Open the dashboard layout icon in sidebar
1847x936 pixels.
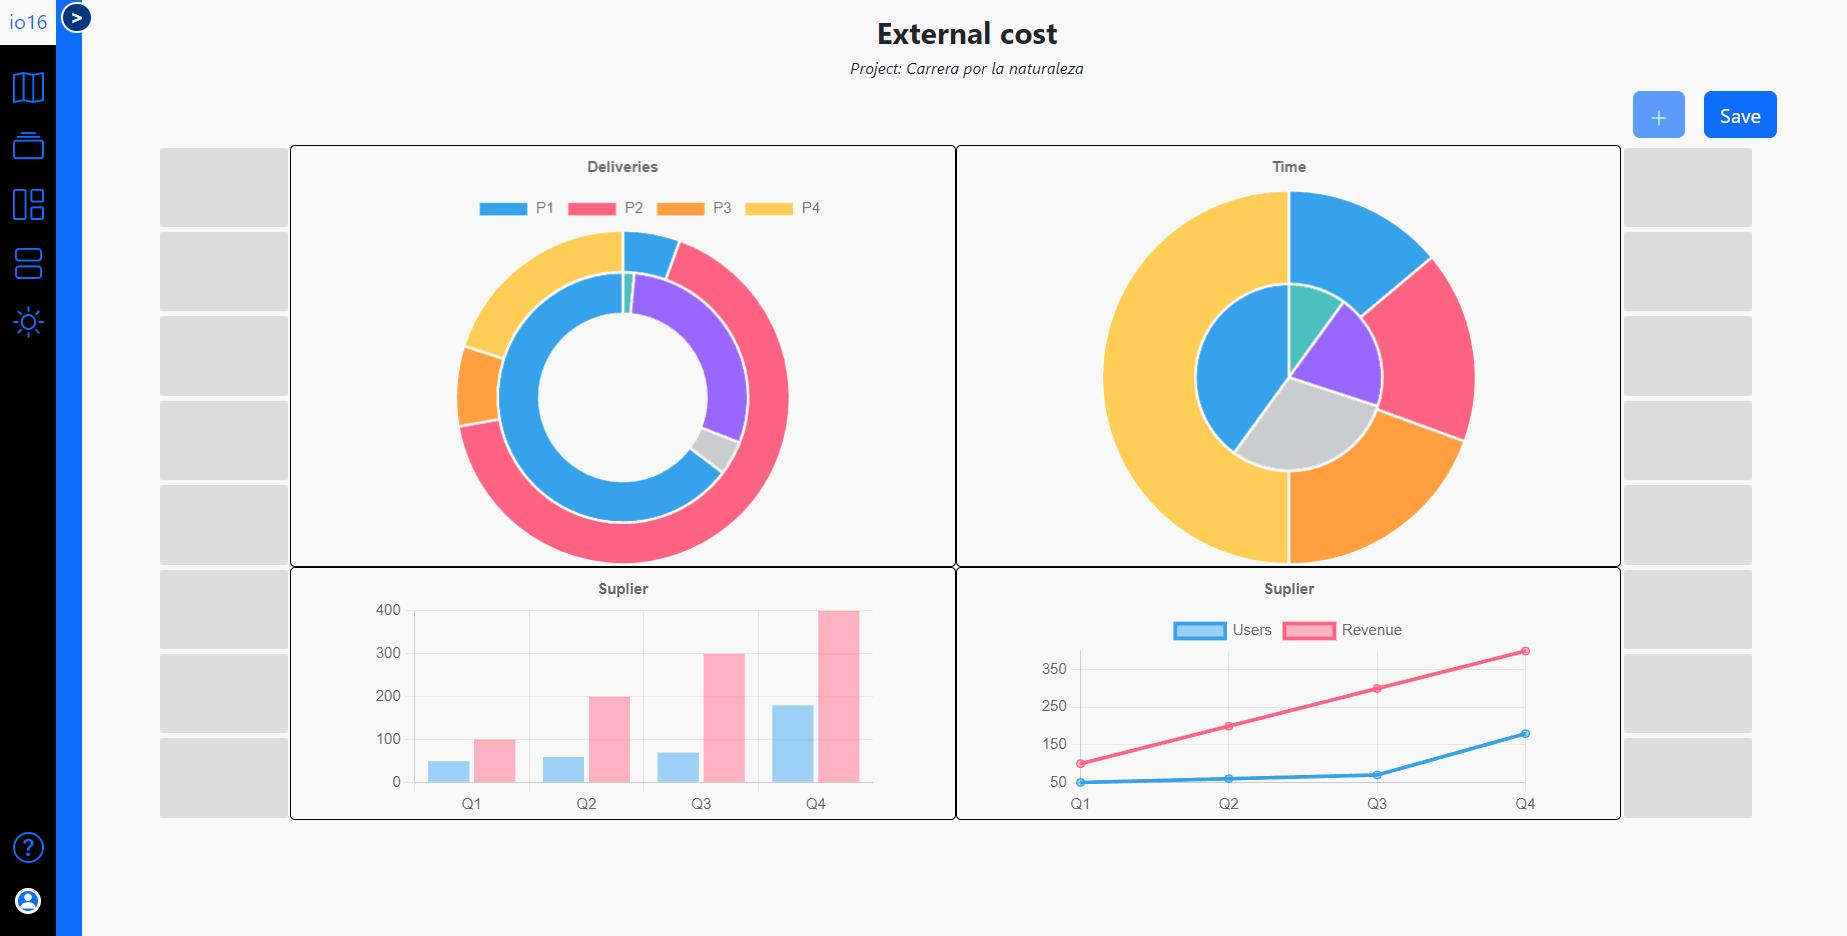pos(28,205)
